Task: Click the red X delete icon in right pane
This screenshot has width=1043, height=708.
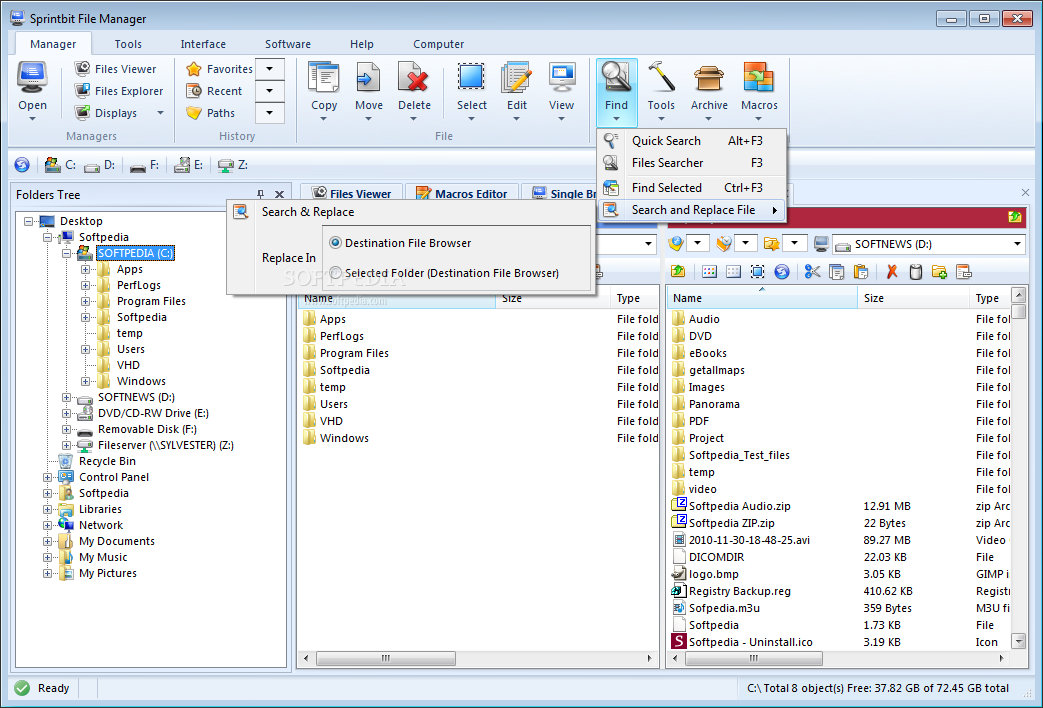Action: click(892, 271)
